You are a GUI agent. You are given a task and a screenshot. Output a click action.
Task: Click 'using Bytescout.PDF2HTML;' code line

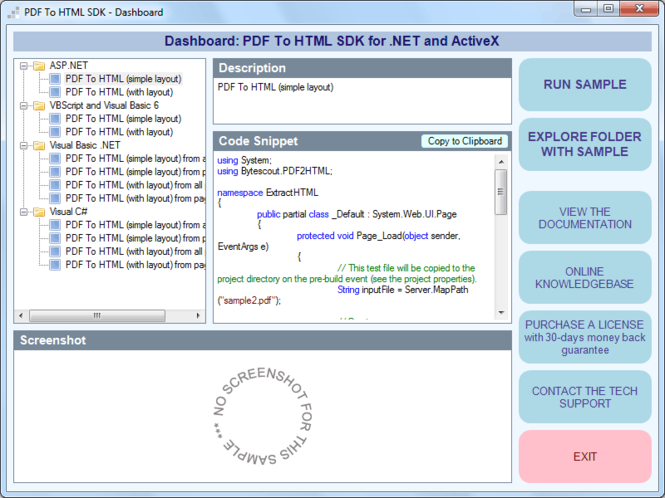(275, 171)
